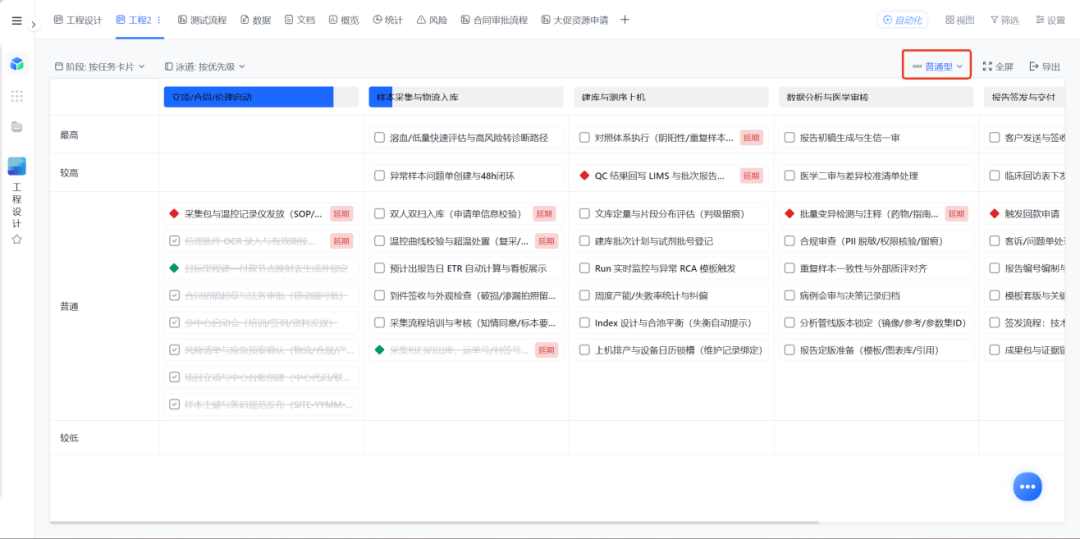
Task: Open the 筛选 filter button
Action: pos(1004,20)
